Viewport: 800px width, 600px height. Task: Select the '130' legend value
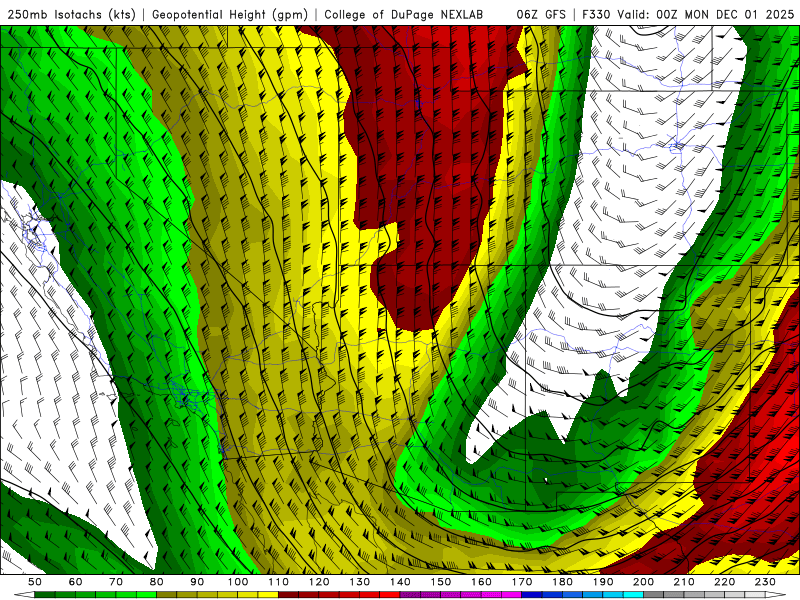tap(360, 582)
